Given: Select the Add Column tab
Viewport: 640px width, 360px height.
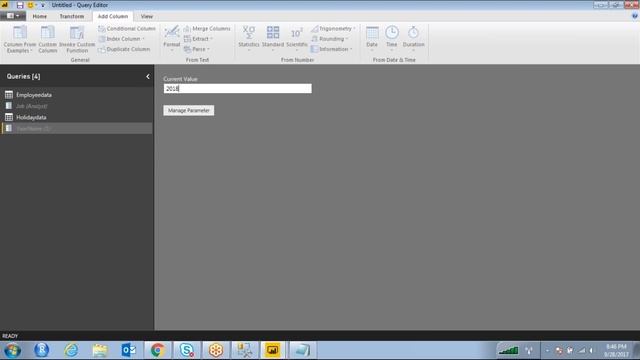Looking at the screenshot, I should [x=113, y=16].
